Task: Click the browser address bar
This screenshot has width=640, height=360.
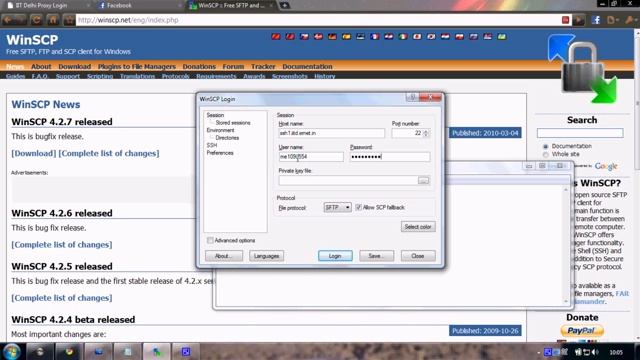Action: 318,20
